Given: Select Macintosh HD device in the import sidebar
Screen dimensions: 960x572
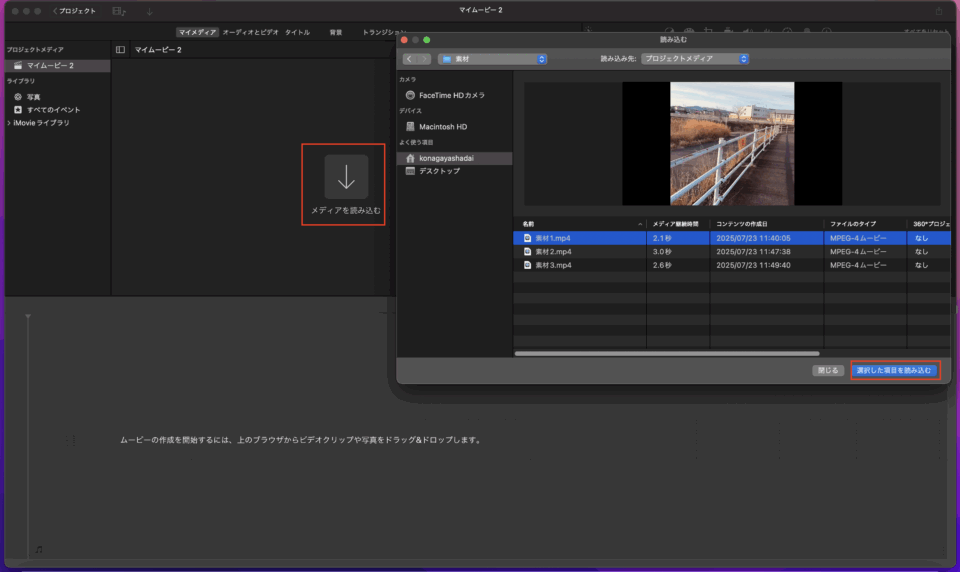Looking at the screenshot, I should [443, 127].
